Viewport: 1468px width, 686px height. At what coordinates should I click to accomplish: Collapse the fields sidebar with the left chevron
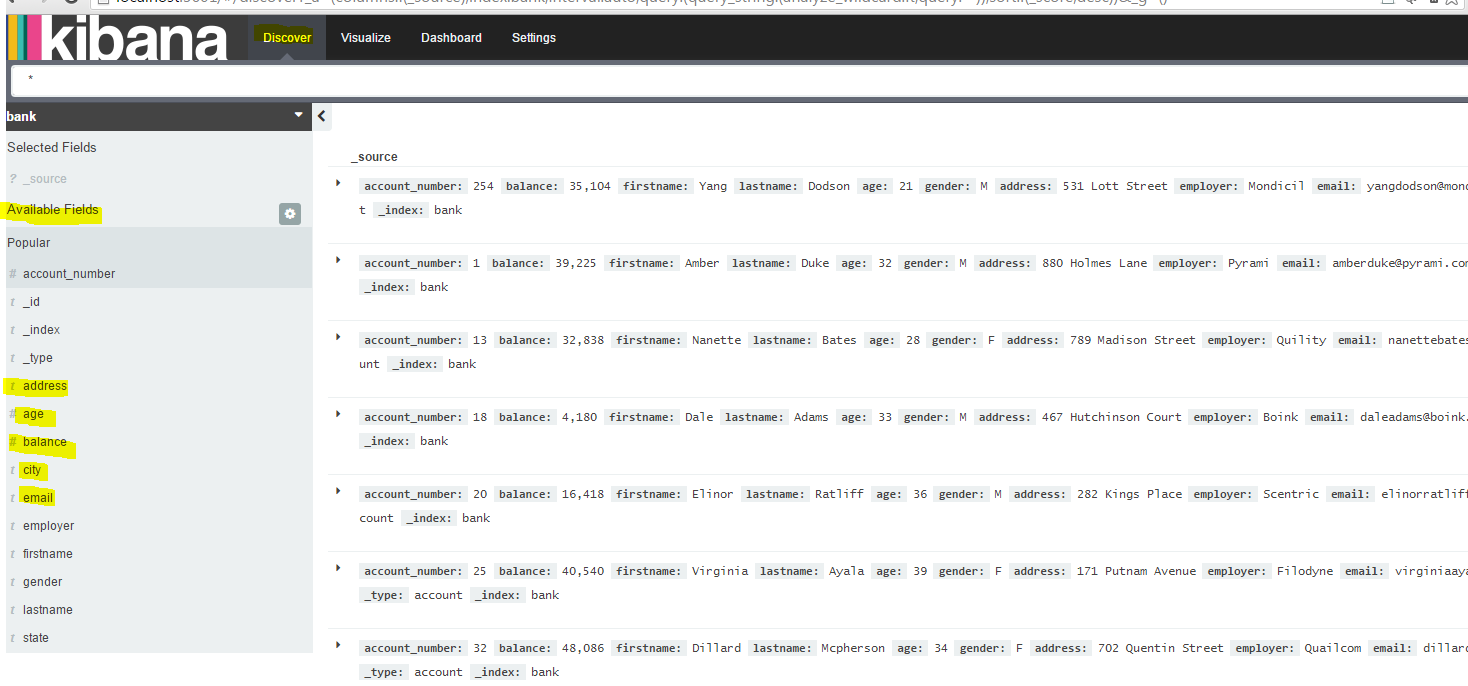(x=321, y=116)
